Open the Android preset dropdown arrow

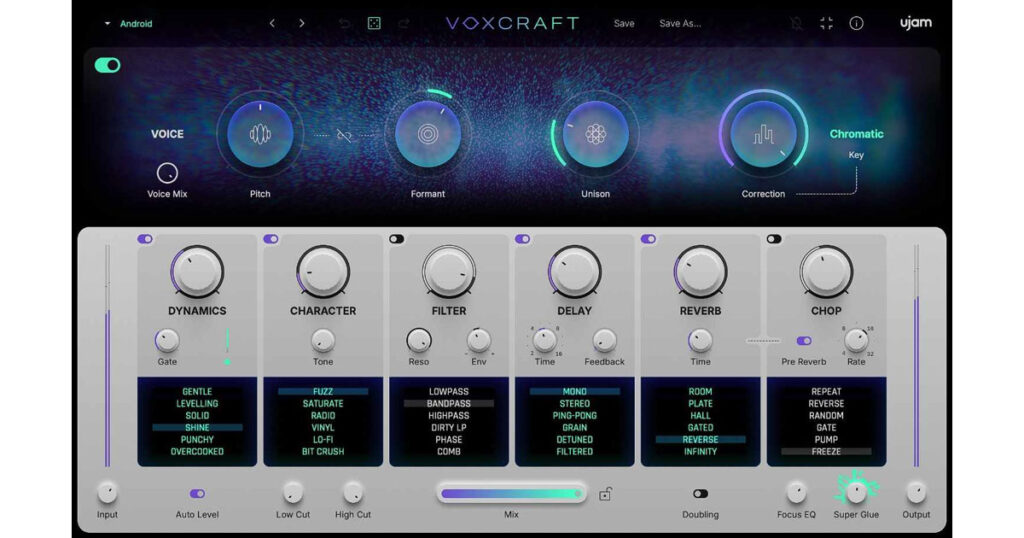tap(107, 24)
